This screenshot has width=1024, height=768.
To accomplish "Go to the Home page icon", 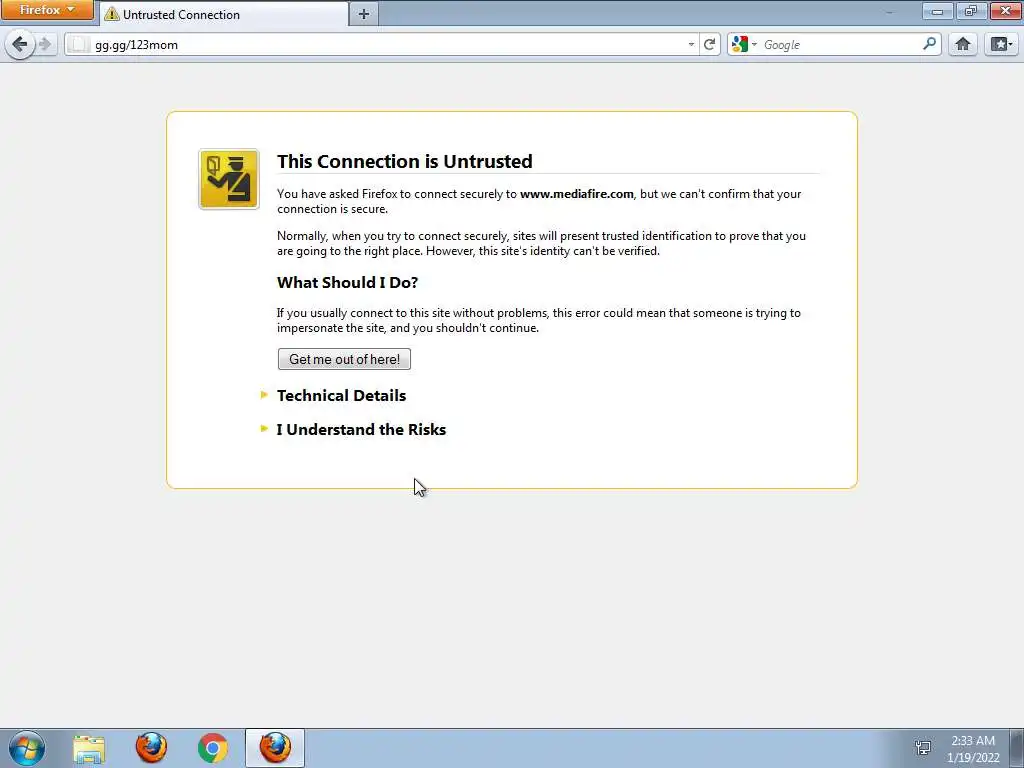I will 963,44.
